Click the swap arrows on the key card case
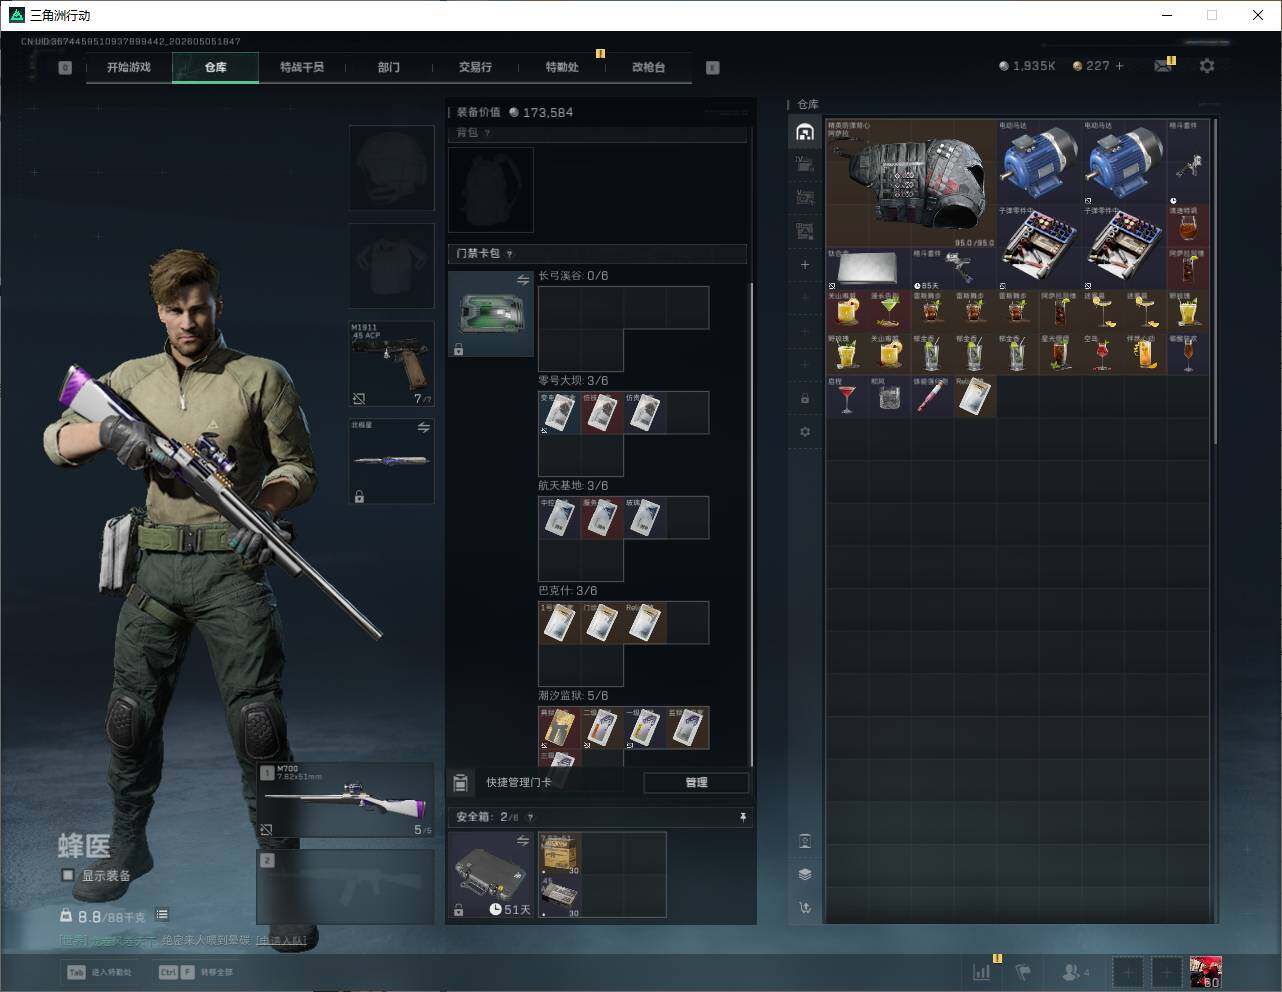This screenshot has width=1282, height=992. click(x=522, y=281)
